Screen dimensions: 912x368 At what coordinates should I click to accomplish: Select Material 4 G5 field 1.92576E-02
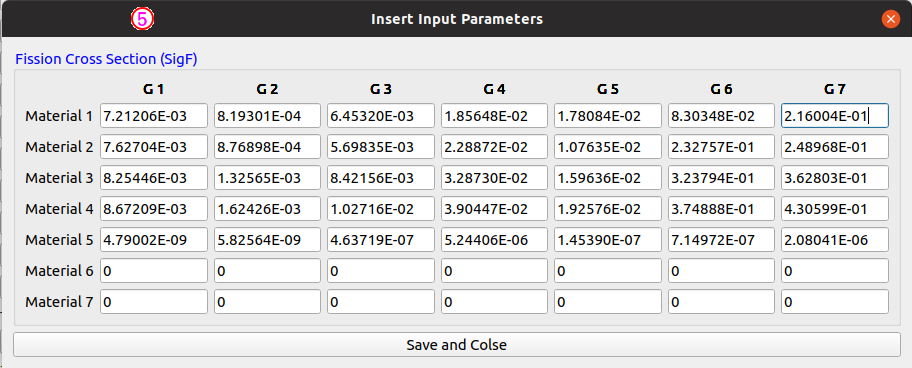pyautogui.click(x=608, y=209)
